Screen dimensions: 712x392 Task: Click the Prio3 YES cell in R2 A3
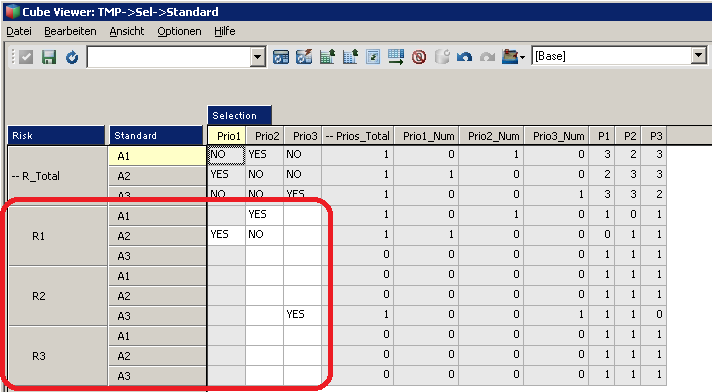coord(302,315)
